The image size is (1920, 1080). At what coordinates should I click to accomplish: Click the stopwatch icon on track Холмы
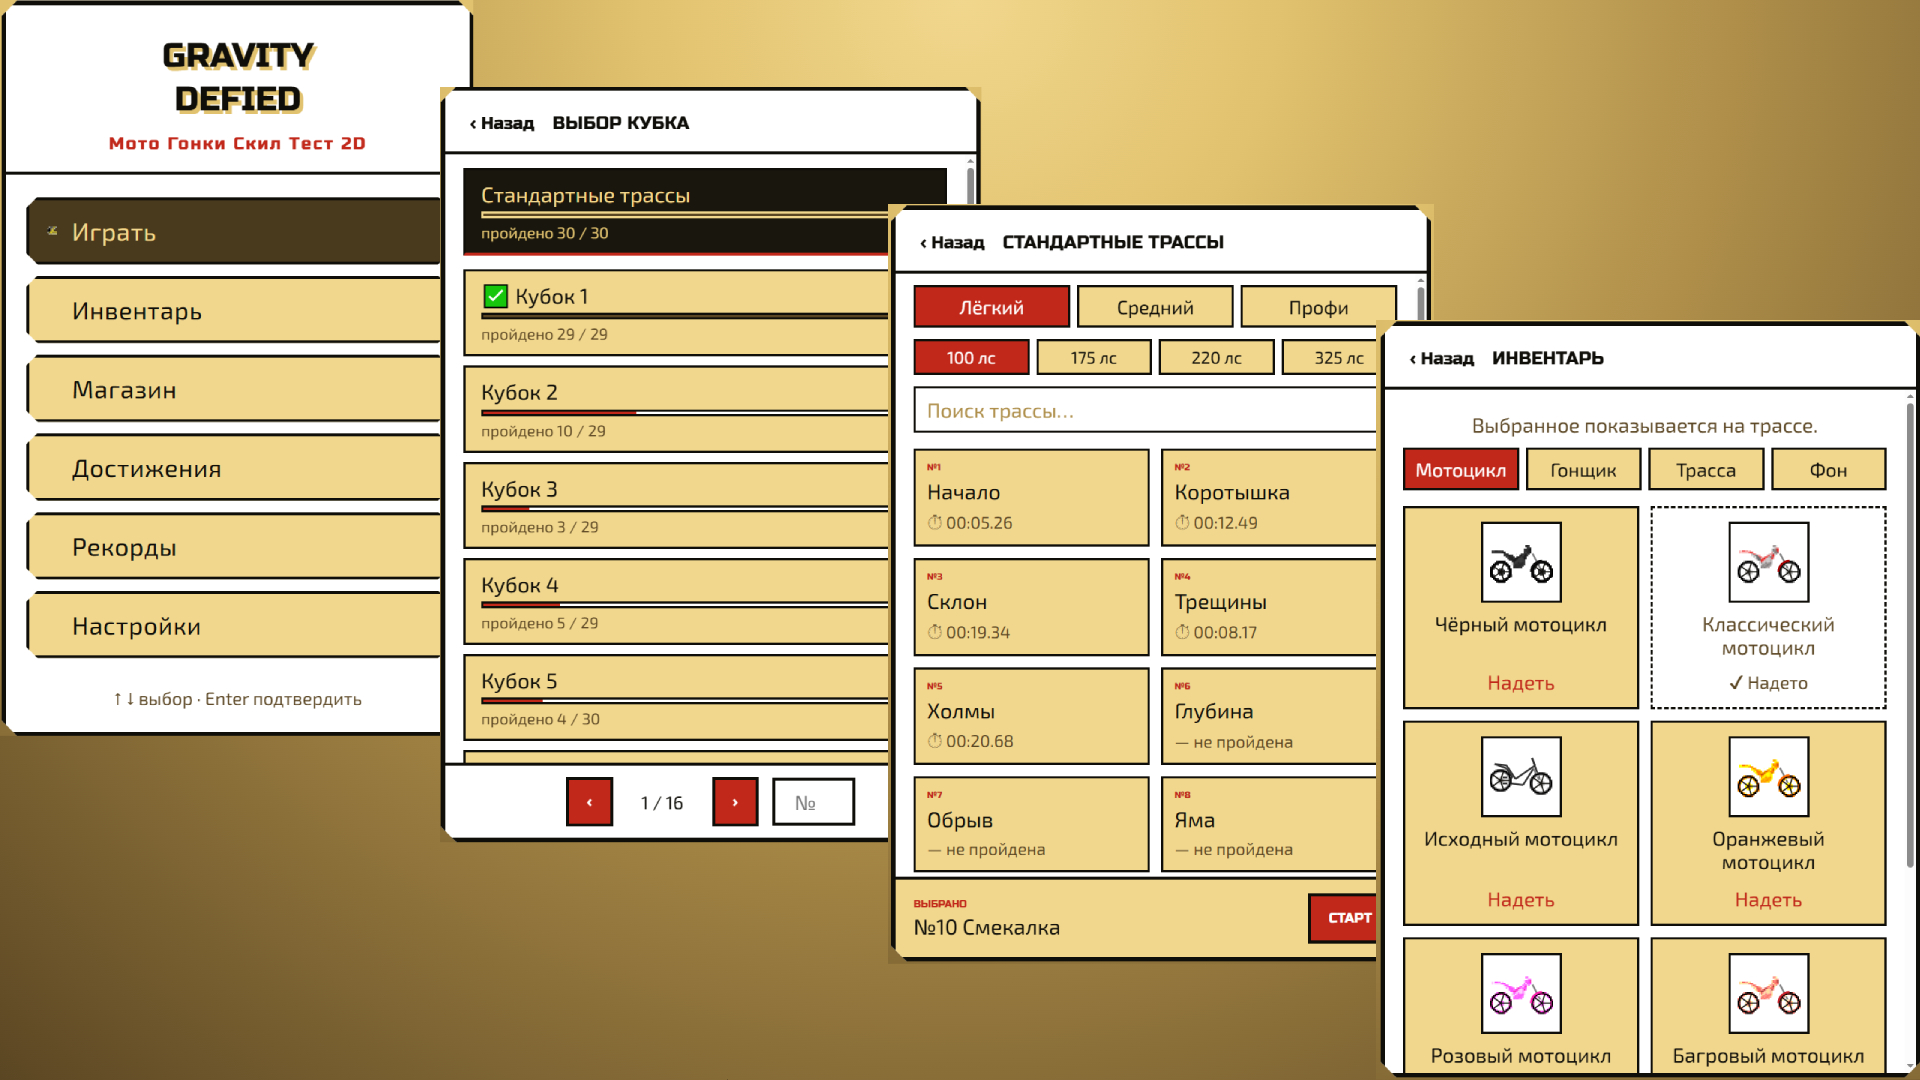[934, 741]
